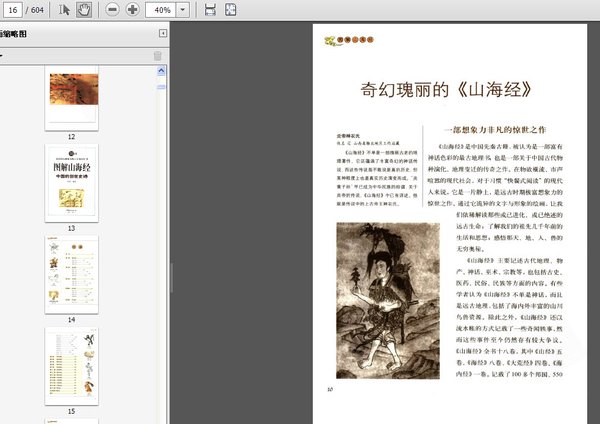Open page 13 thumbnail with book cover
600x424 pixels.
tap(72, 183)
